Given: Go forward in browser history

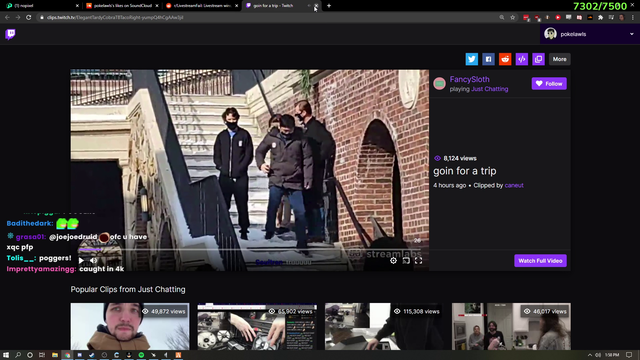Looking at the screenshot, I should (x=18, y=18).
